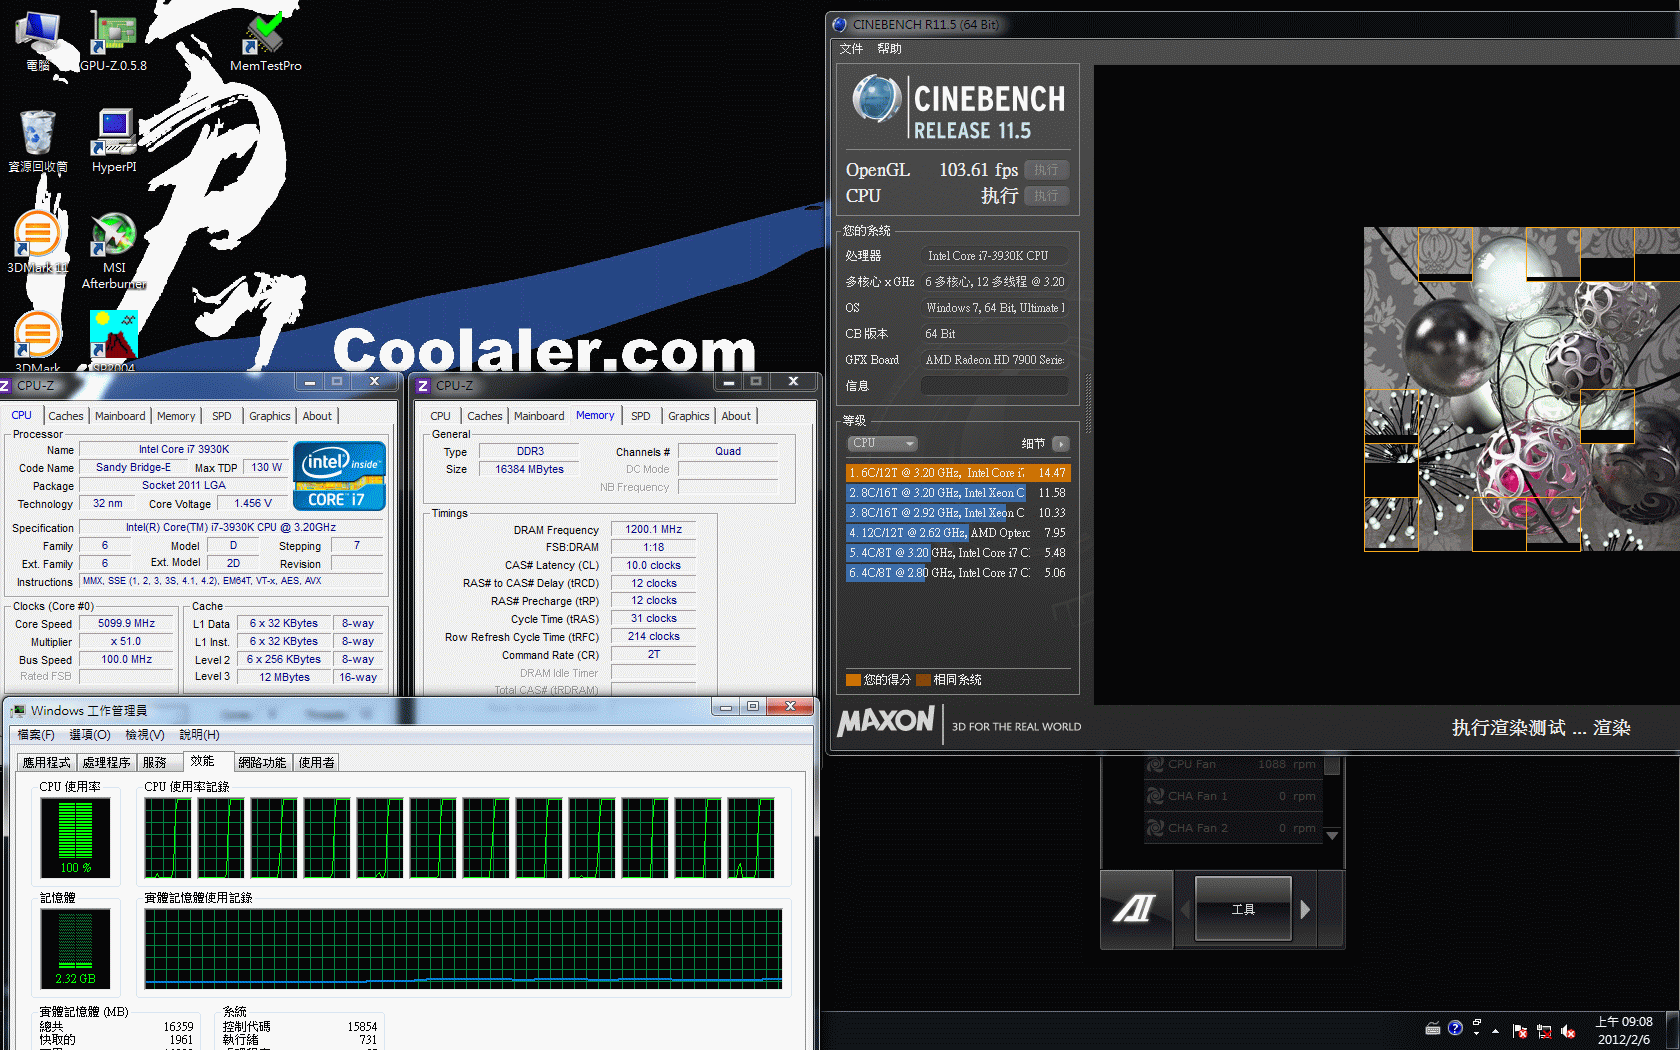1680x1050 pixels.
Task: Open Graphics tab in right CPU-Z window
Action: click(x=689, y=416)
